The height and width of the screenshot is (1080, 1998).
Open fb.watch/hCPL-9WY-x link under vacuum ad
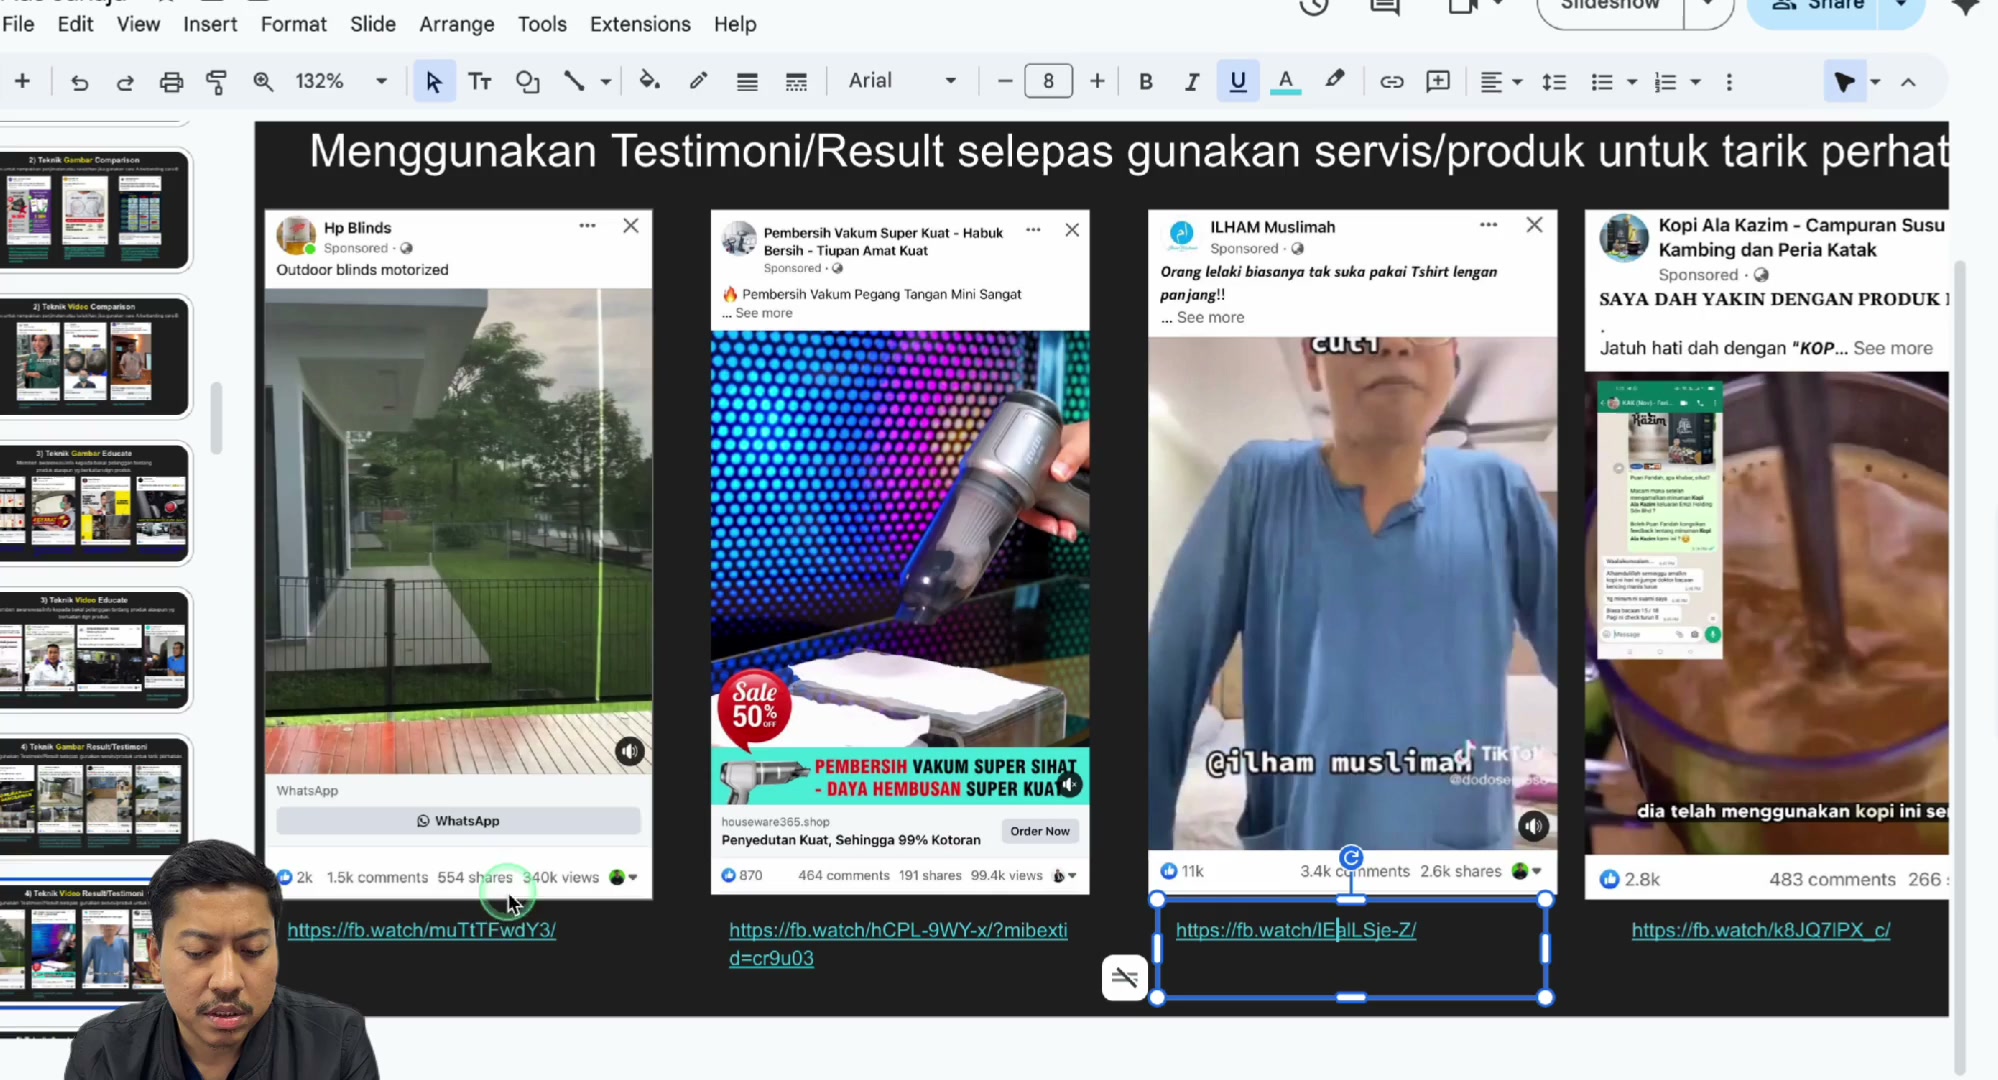(x=898, y=944)
